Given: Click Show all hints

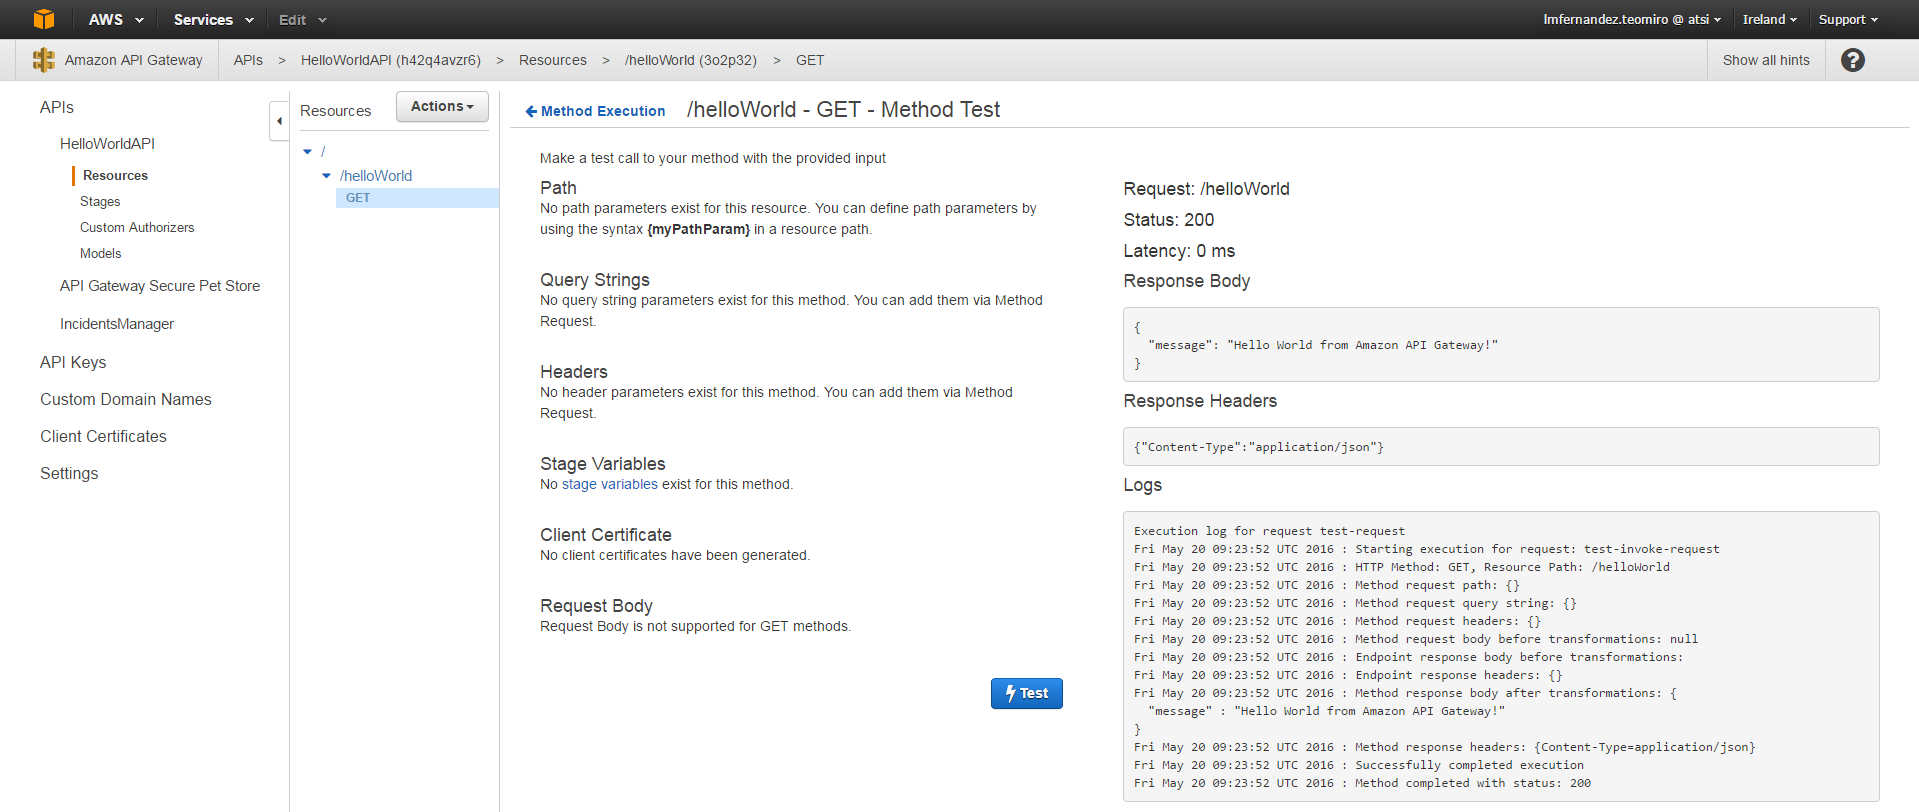Looking at the screenshot, I should [x=1766, y=60].
